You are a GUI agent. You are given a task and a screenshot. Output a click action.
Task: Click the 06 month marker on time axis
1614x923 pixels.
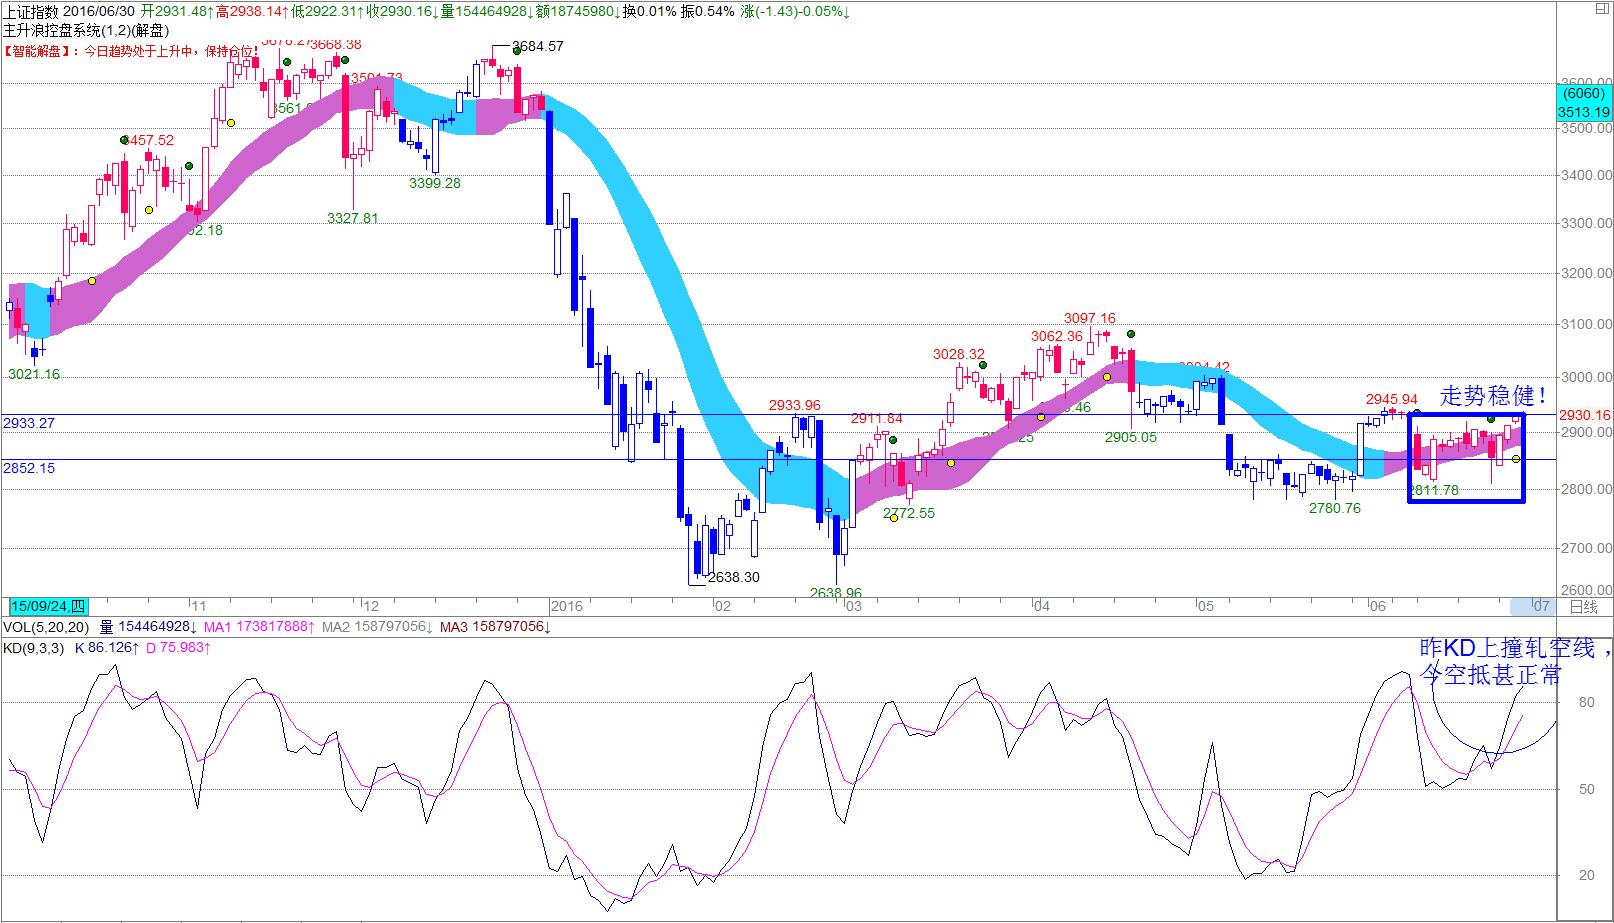pyautogui.click(x=1378, y=606)
